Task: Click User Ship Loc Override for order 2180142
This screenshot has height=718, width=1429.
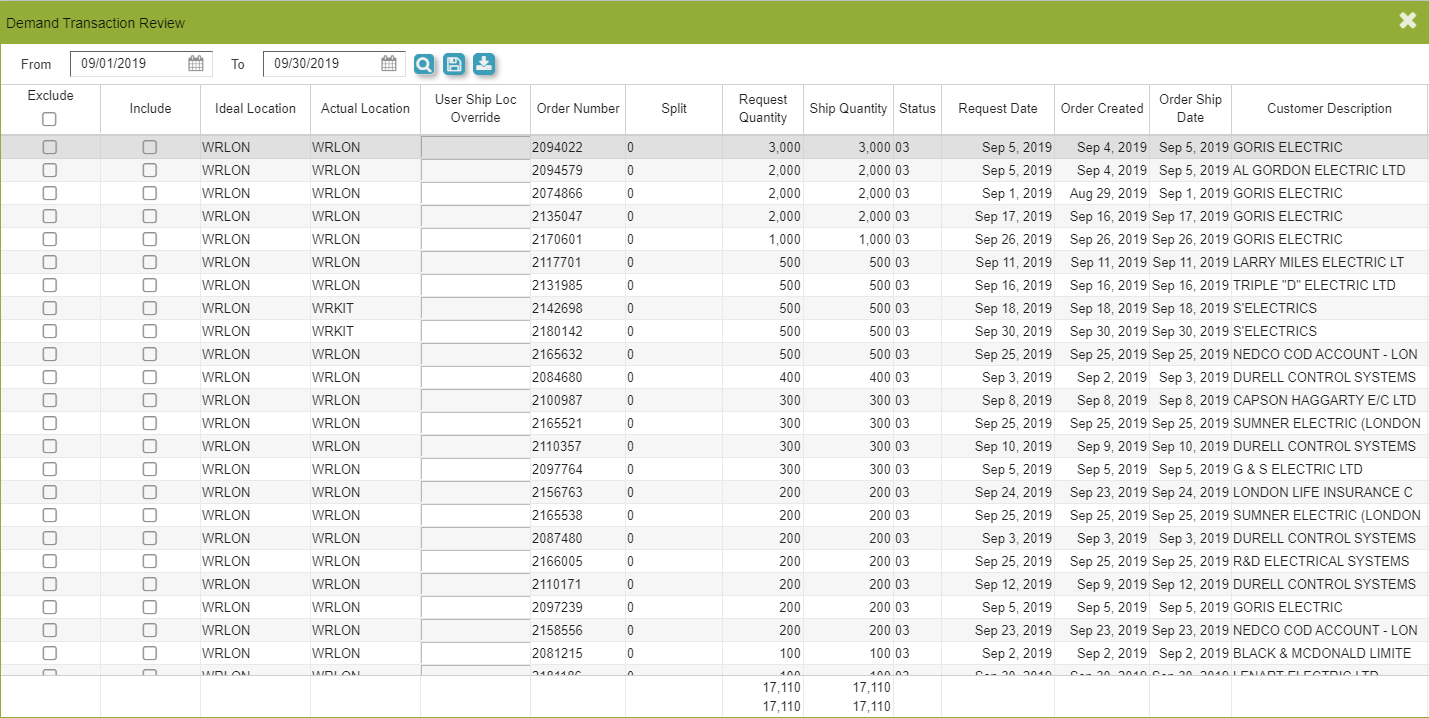Action: (x=475, y=331)
